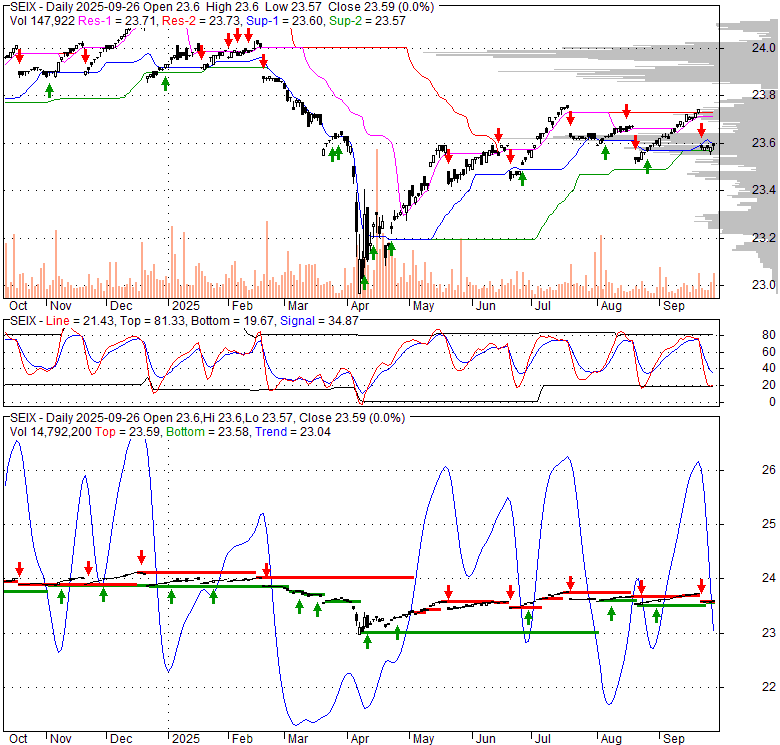Click the bottom chart axis label 26
The image size is (780, 745).
(769, 469)
